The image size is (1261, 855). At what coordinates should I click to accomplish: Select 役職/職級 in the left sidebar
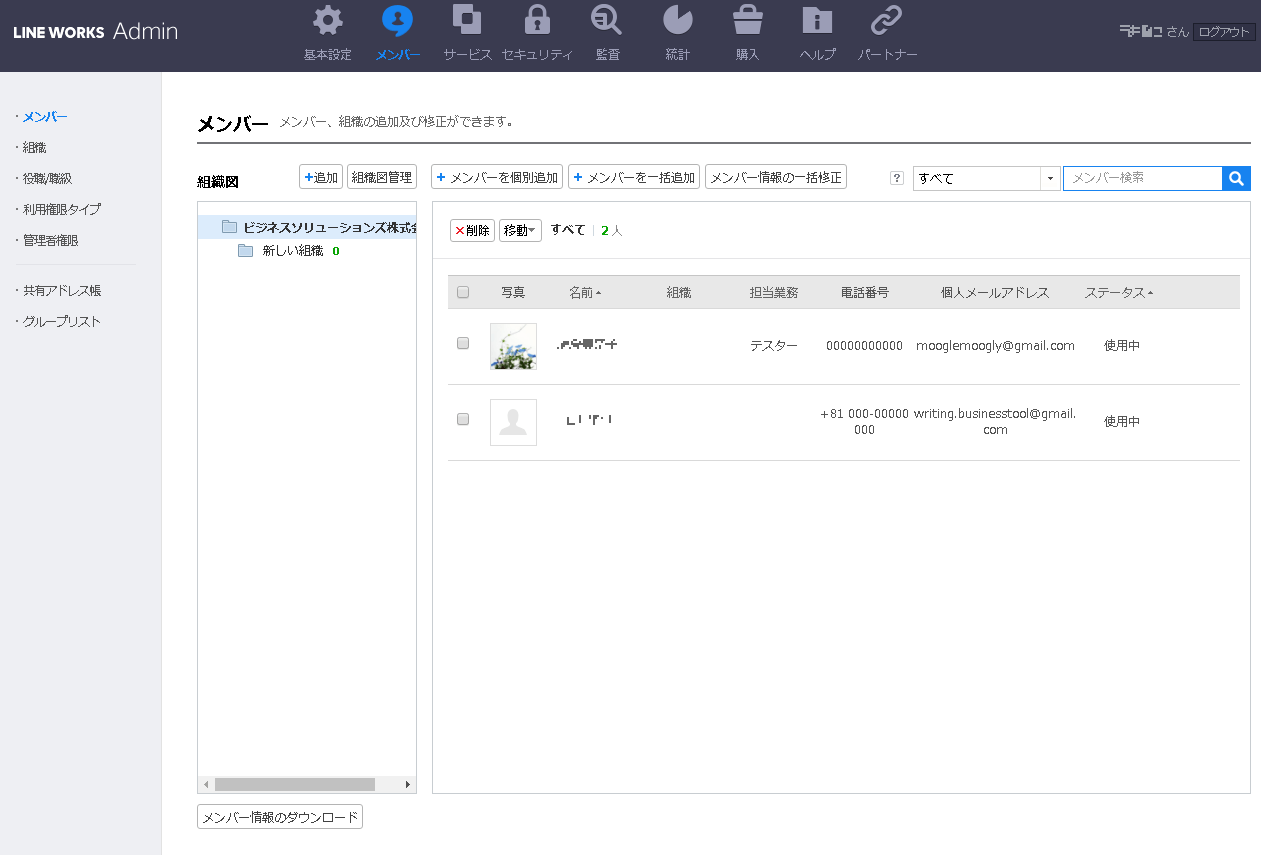(47, 179)
